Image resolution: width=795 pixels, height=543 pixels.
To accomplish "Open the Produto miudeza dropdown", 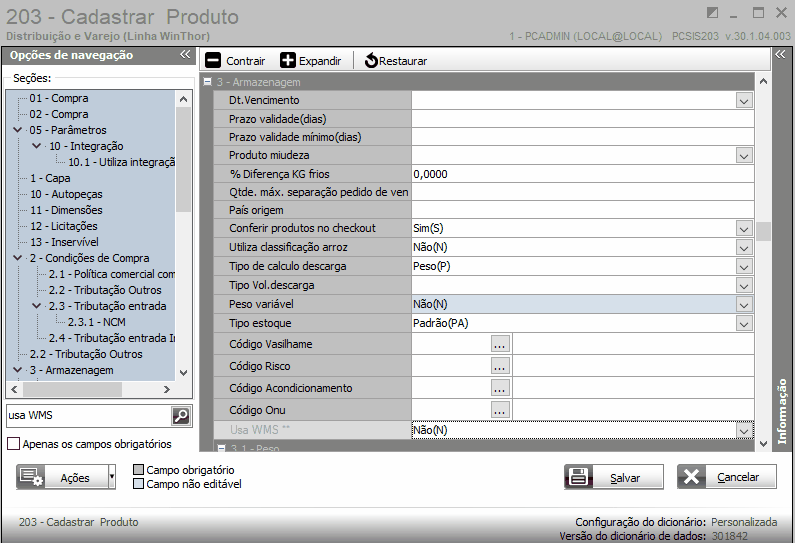I will [744, 156].
